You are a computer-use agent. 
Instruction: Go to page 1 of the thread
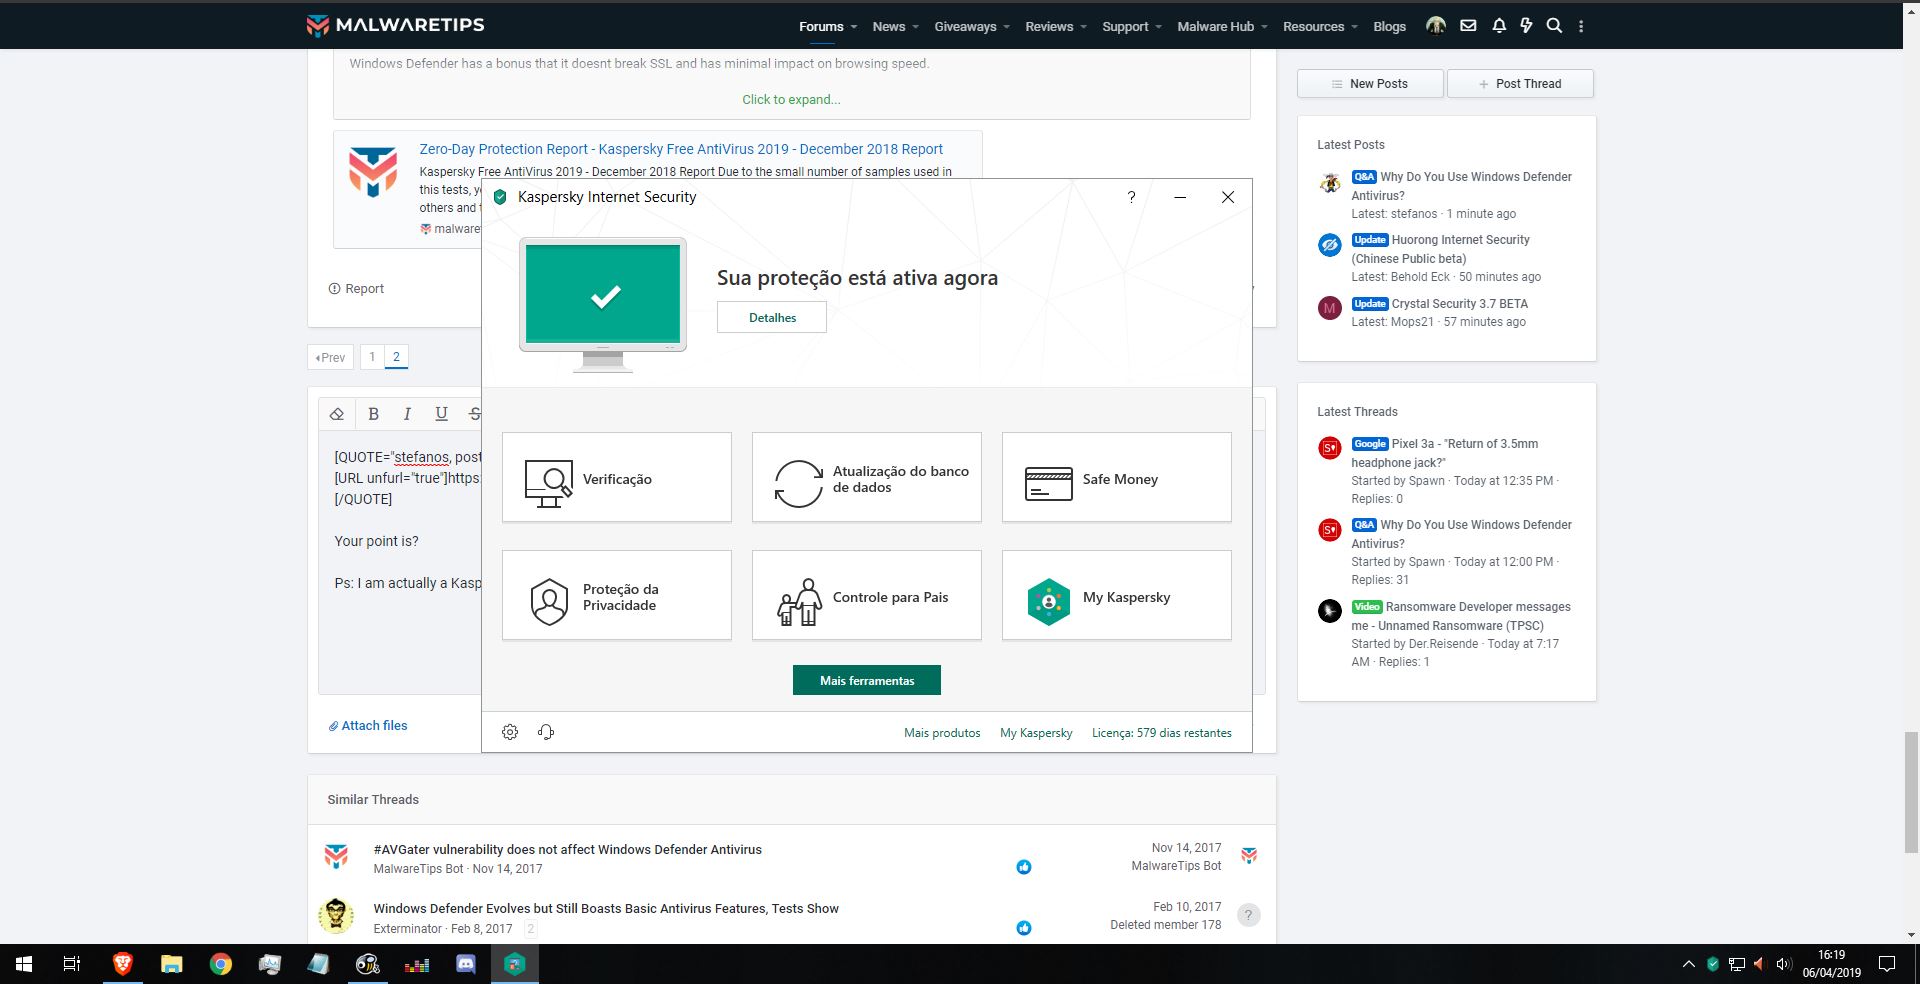point(372,357)
